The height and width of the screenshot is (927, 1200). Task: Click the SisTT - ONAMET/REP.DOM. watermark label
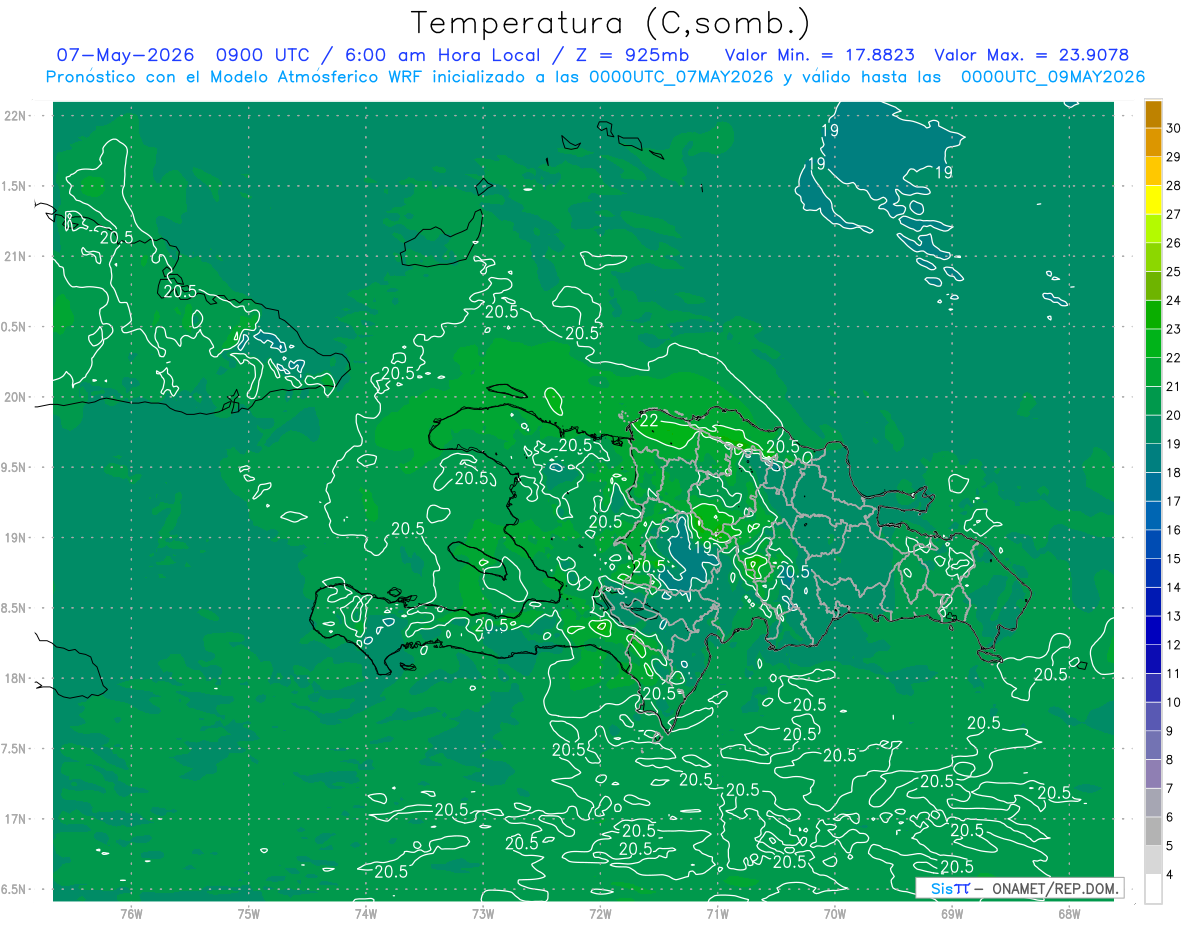pos(1020,888)
